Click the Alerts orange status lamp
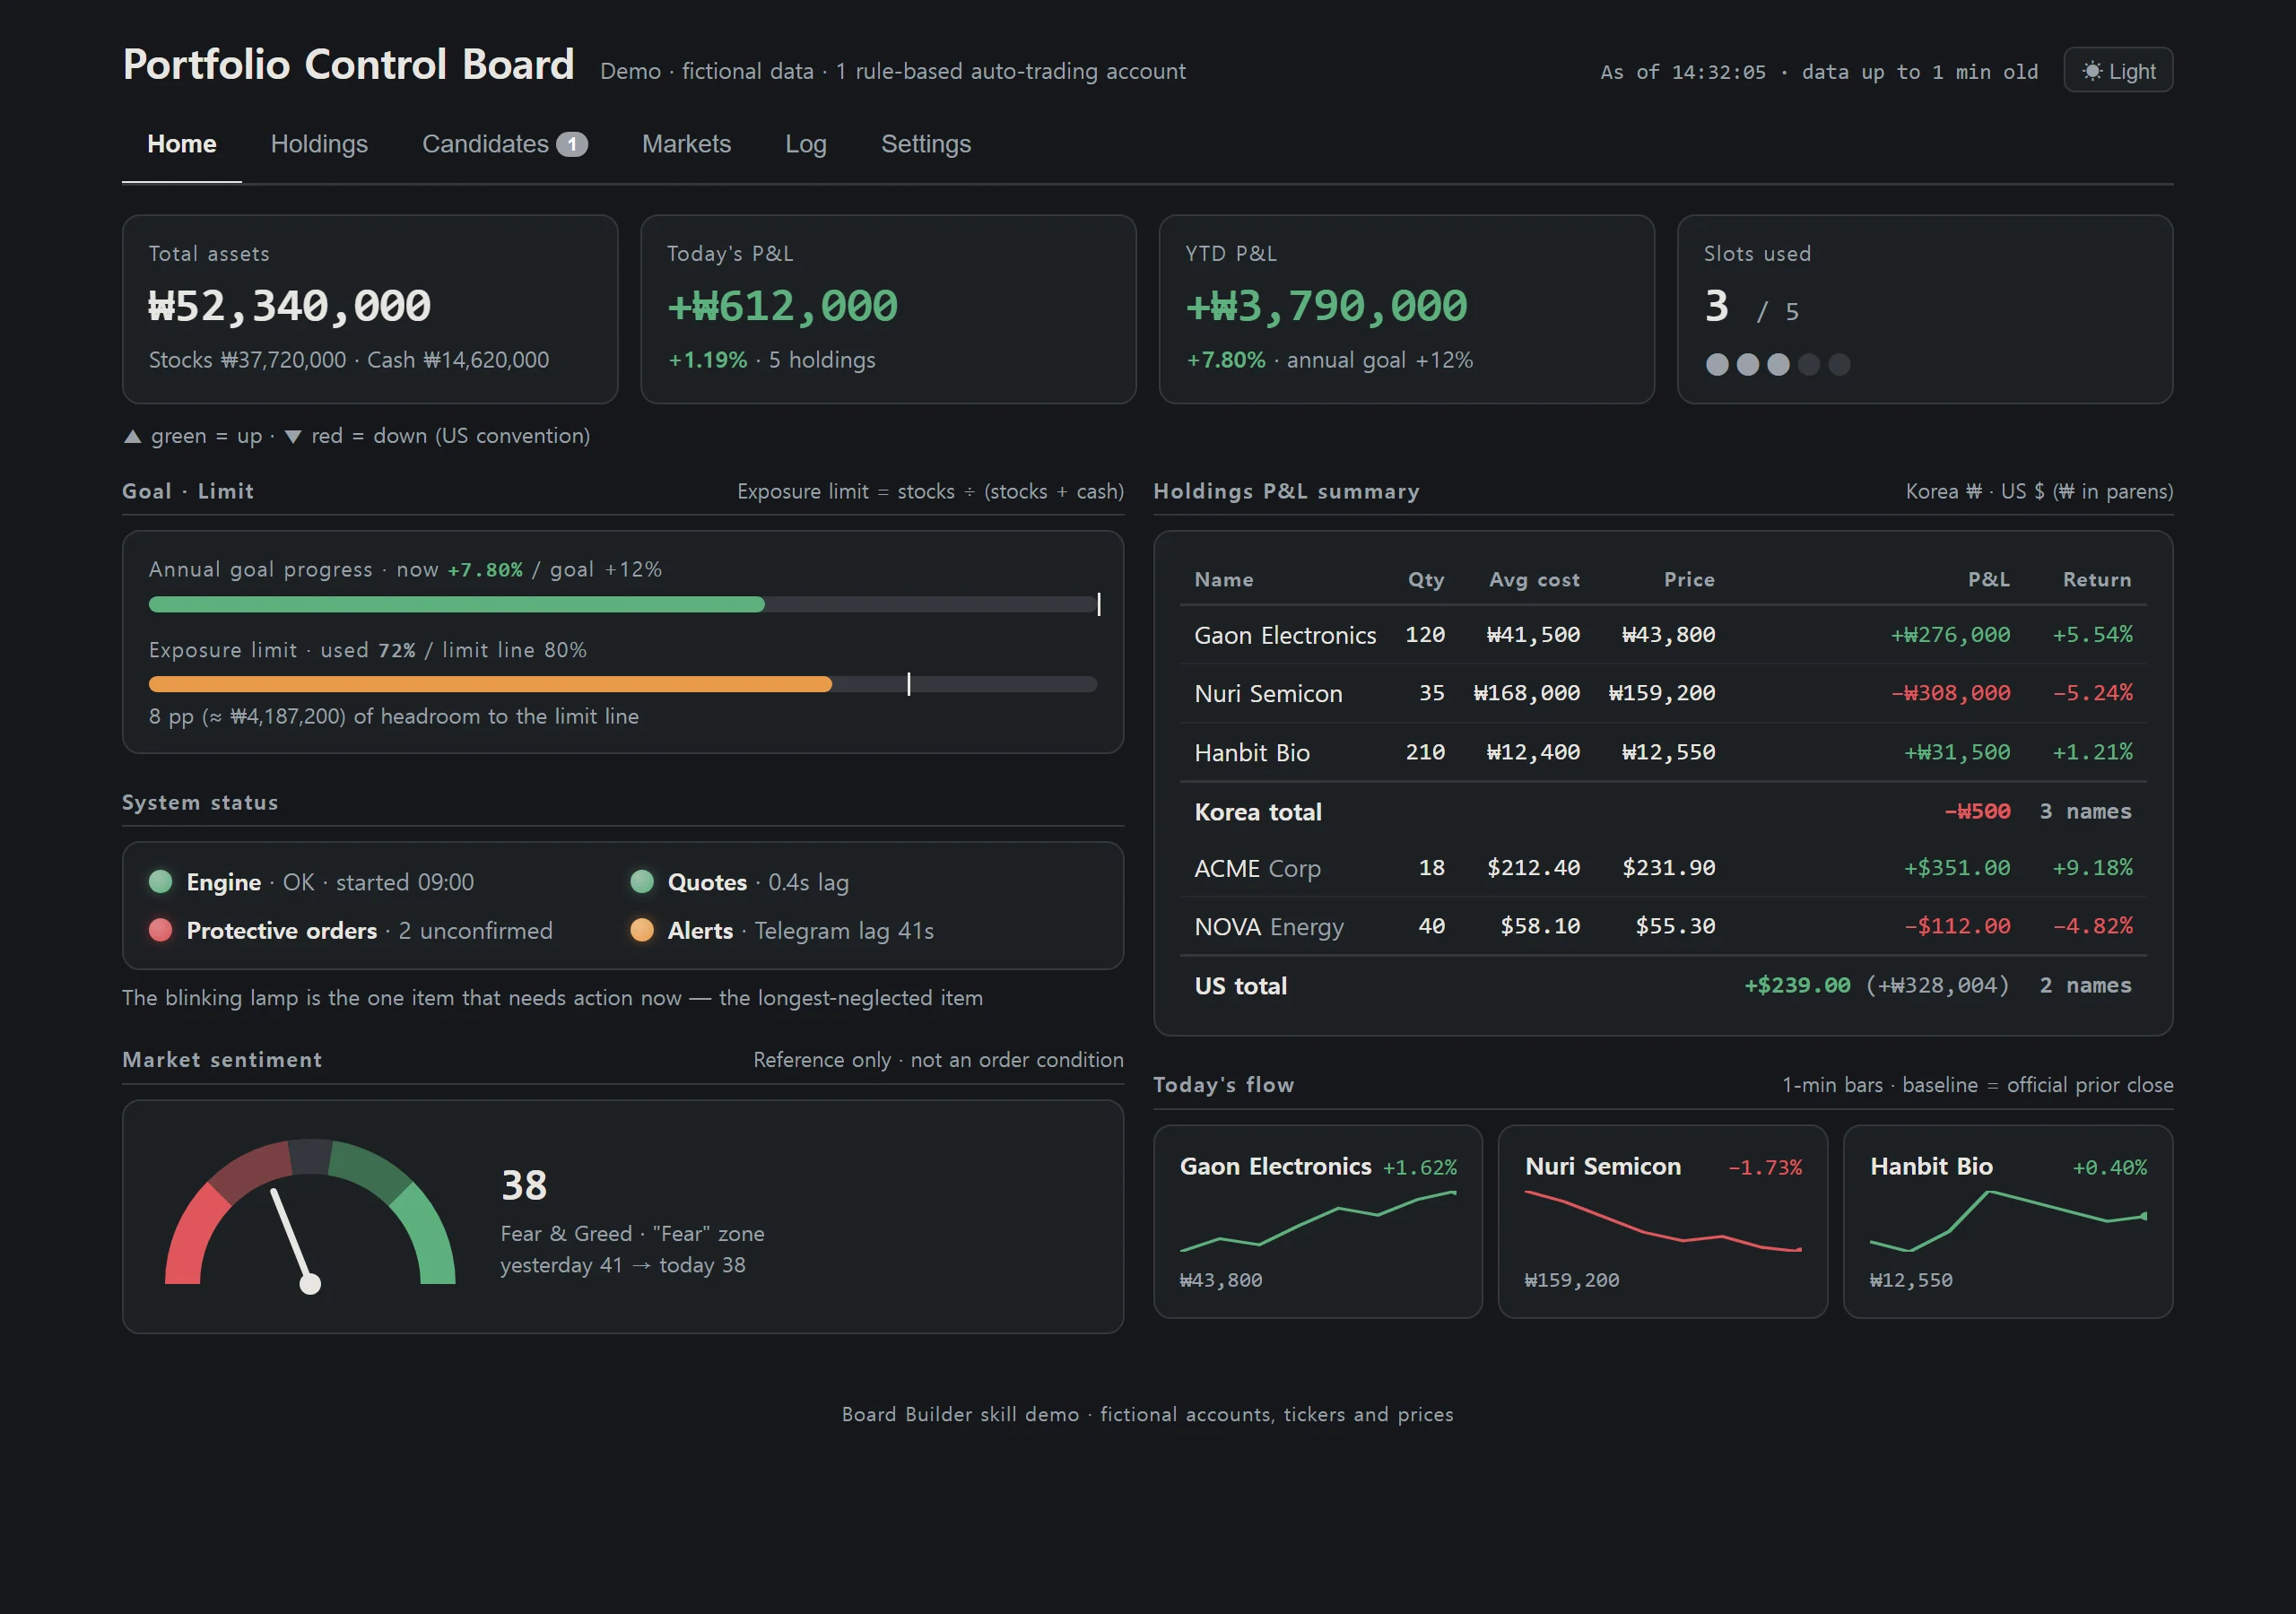 pos(642,930)
